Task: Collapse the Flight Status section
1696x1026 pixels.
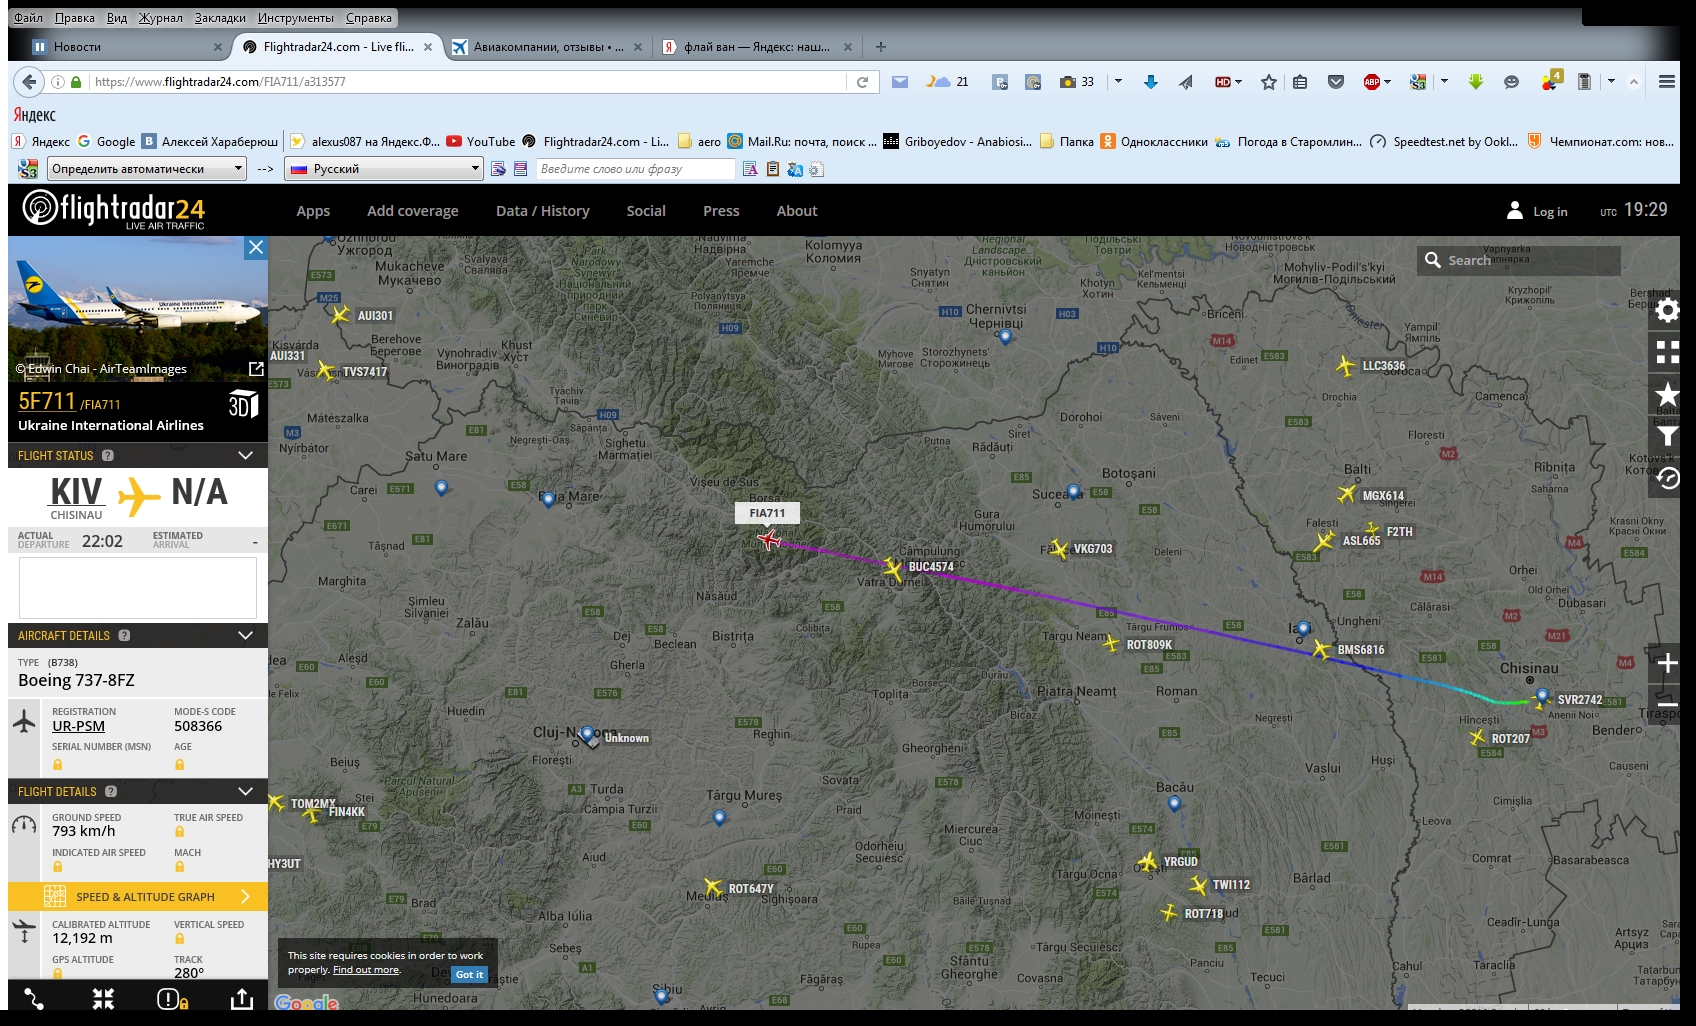Action: coord(245,456)
